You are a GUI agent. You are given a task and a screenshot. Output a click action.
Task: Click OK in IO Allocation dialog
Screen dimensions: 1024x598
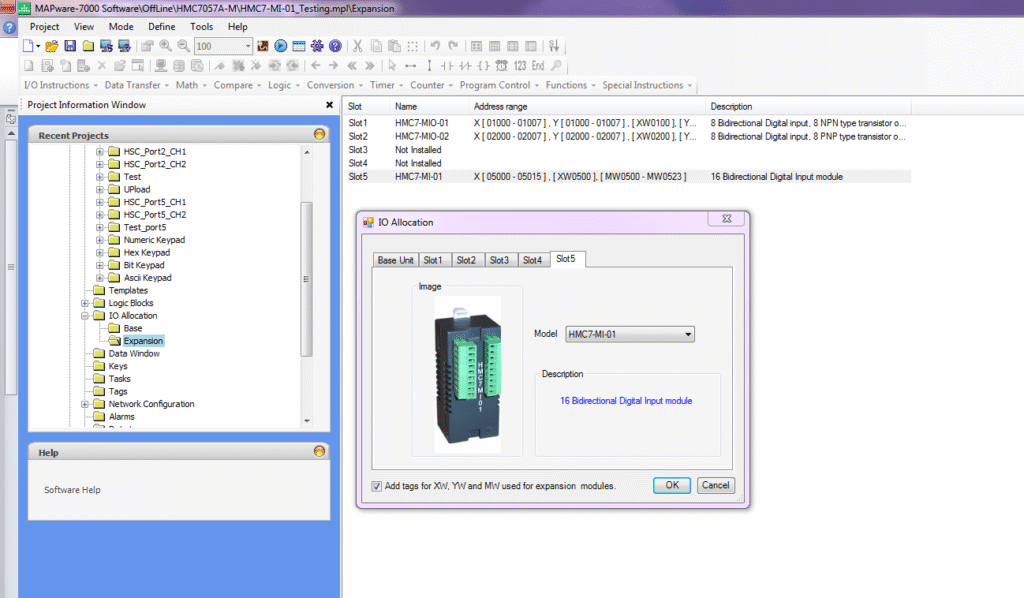(672, 485)
